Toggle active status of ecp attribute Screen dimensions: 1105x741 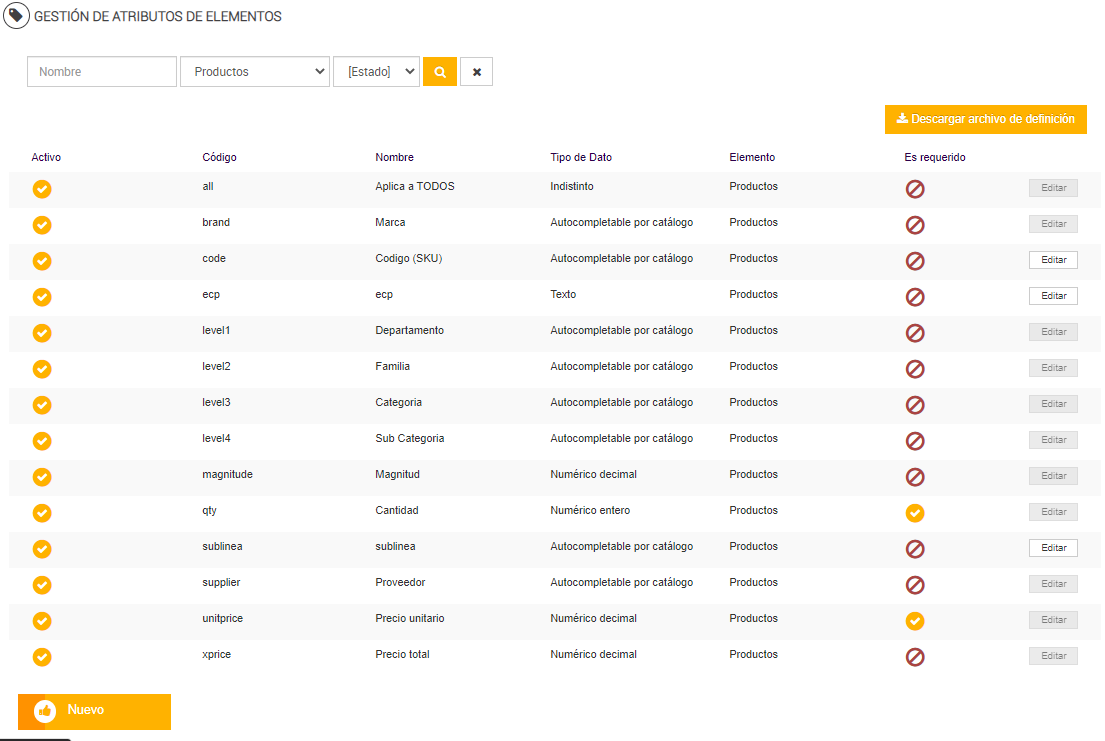click(x=42, y=297)
